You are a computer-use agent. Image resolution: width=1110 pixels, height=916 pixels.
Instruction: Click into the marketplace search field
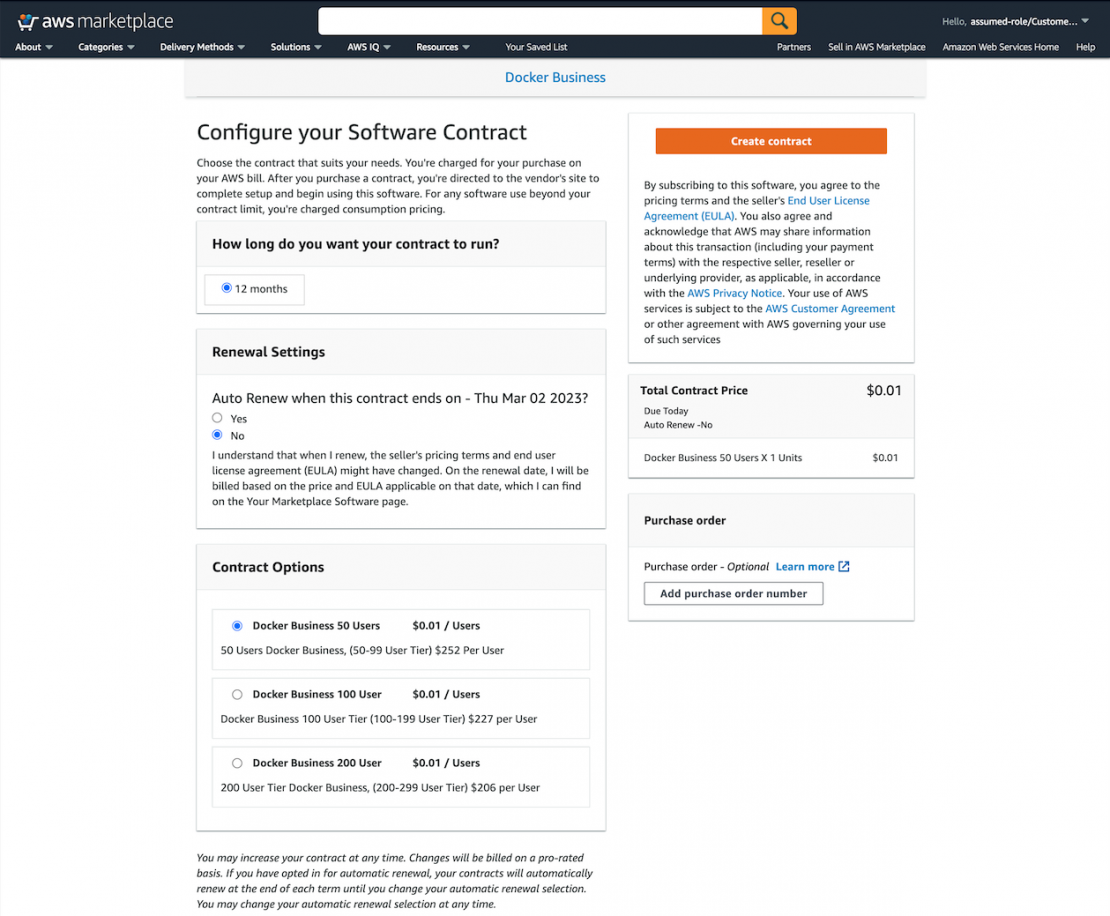click(x=540, y=21)
